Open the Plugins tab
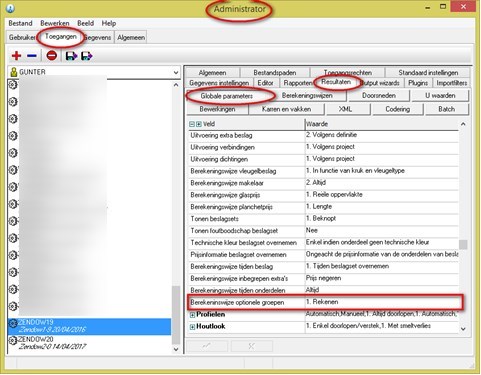Screen dimensions: 481x375 click(x=418, y=83)
